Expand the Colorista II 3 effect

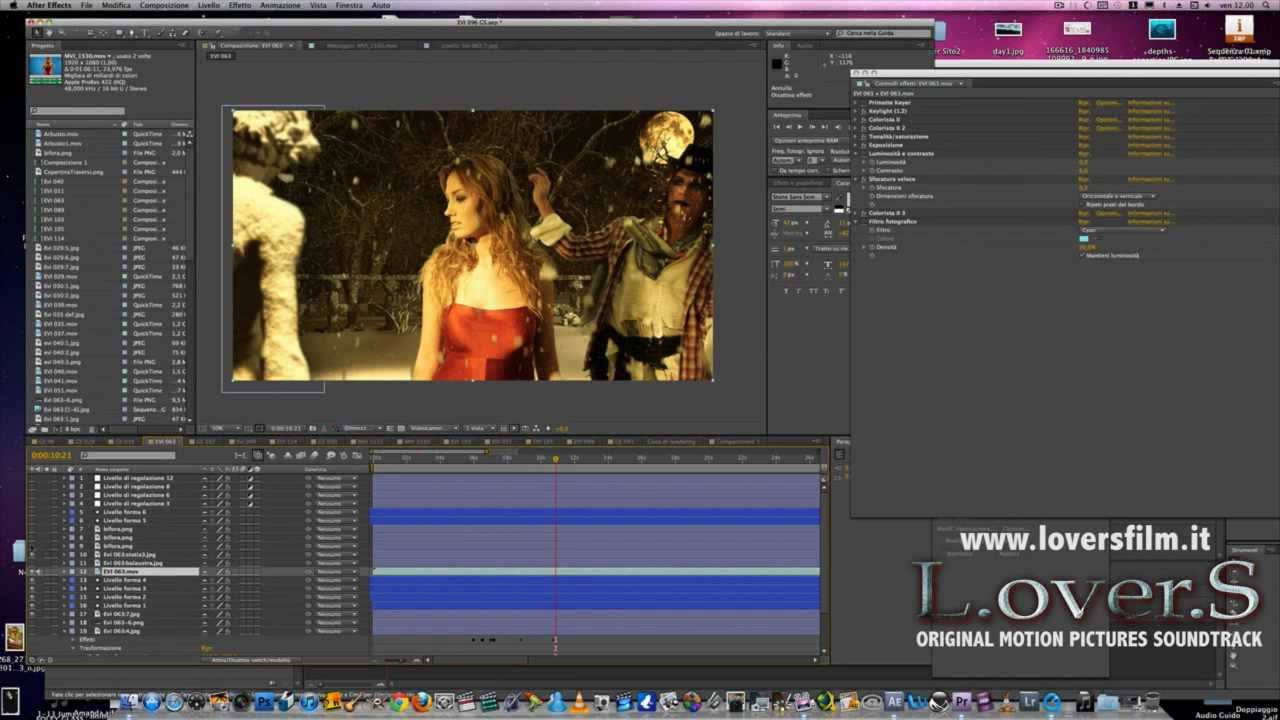coord(855,213)
